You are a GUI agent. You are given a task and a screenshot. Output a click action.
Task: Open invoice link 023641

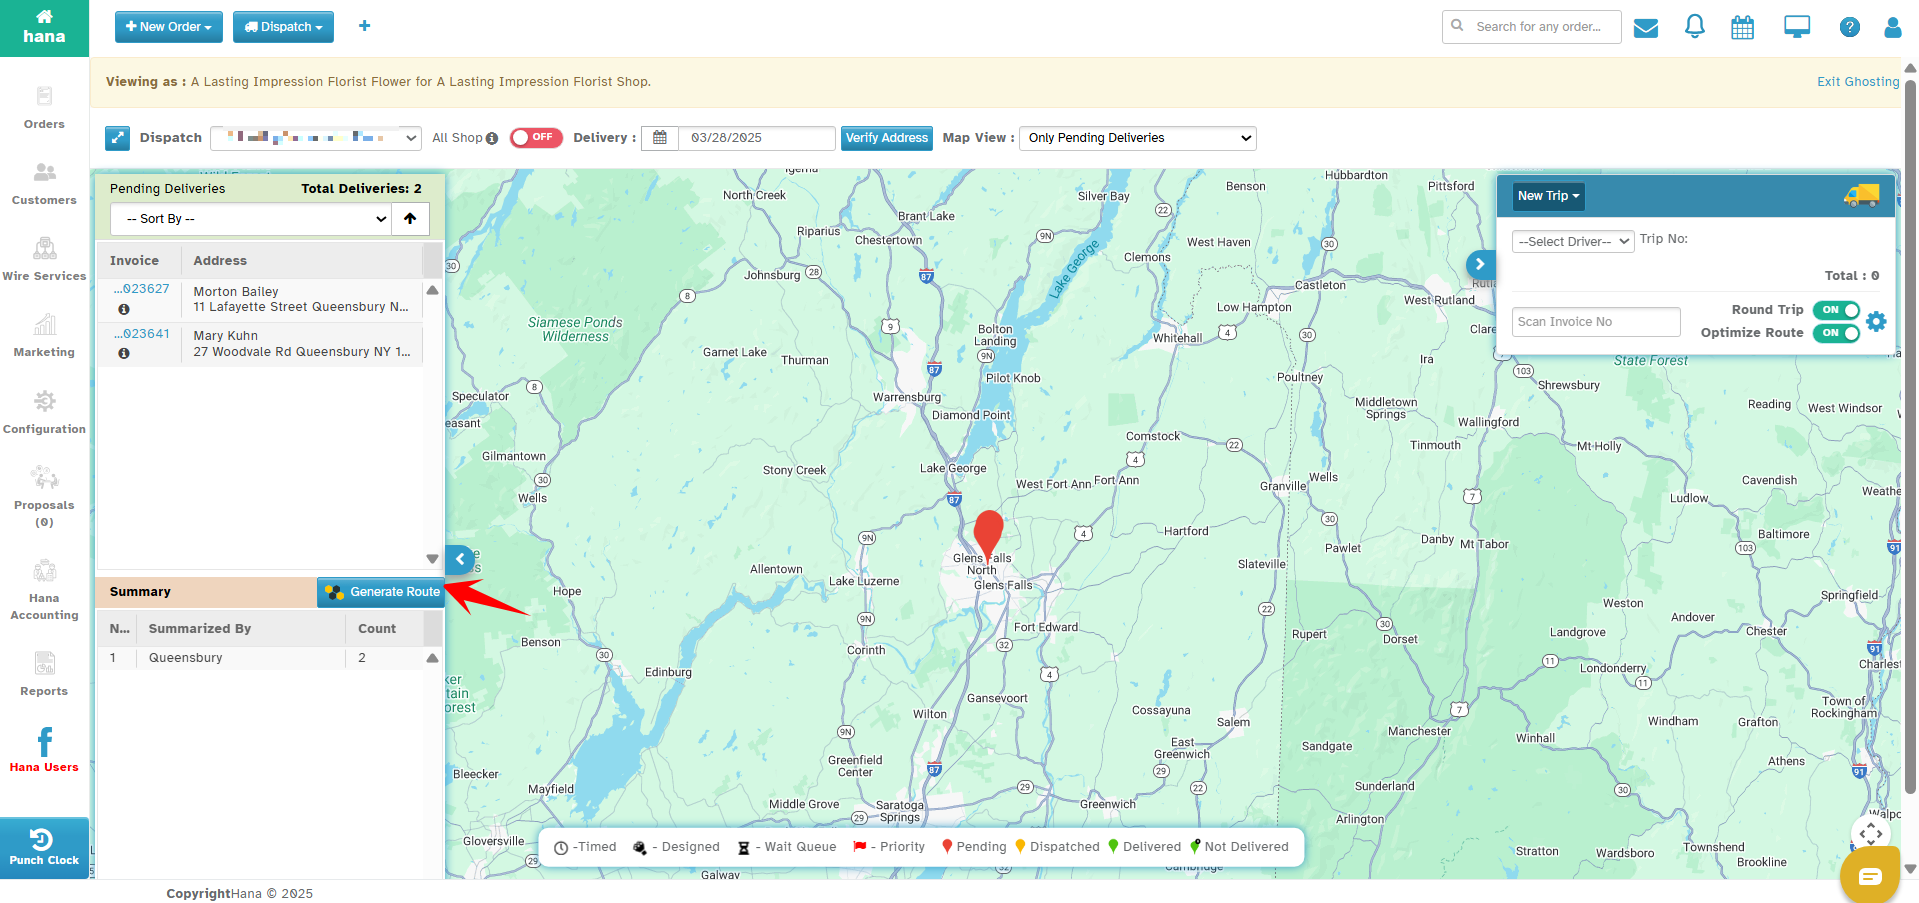click(142, 334)
